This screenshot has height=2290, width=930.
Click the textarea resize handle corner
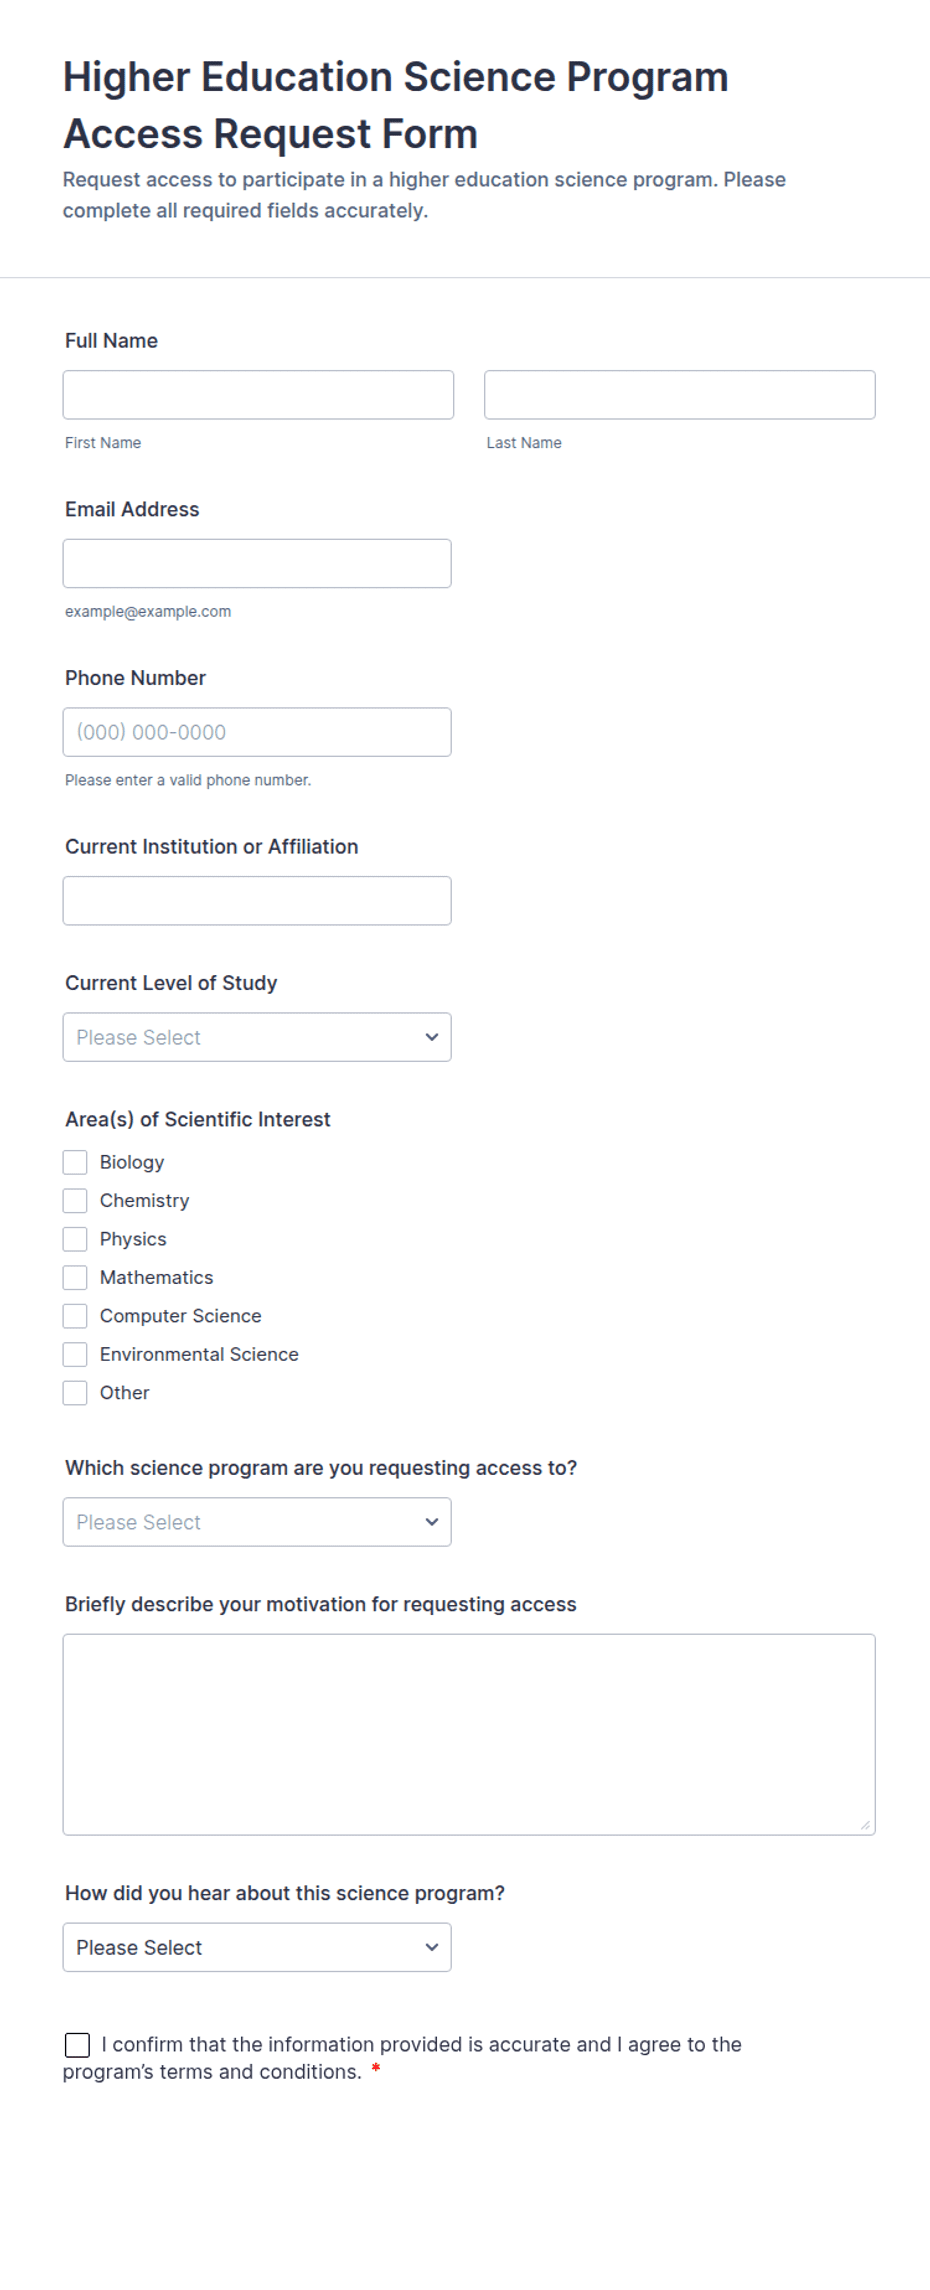click(865, 1825)
